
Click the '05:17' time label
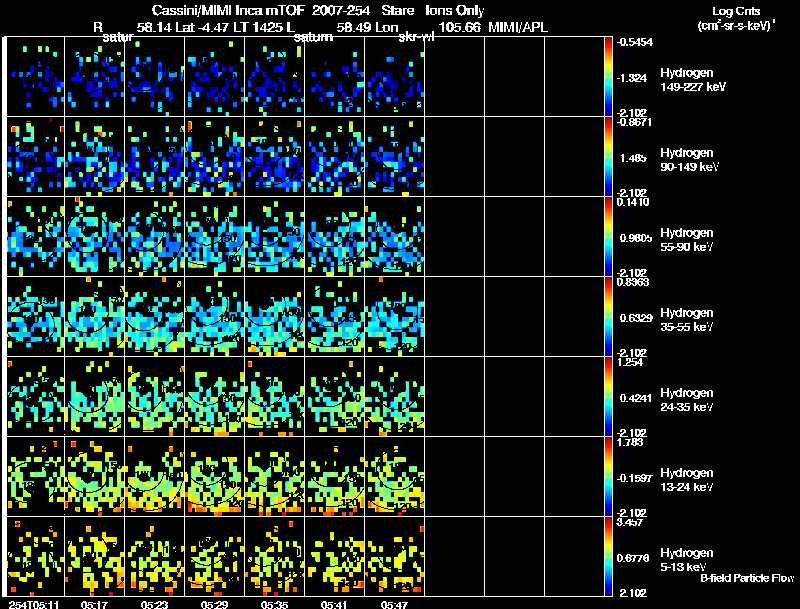coord(94,604)
